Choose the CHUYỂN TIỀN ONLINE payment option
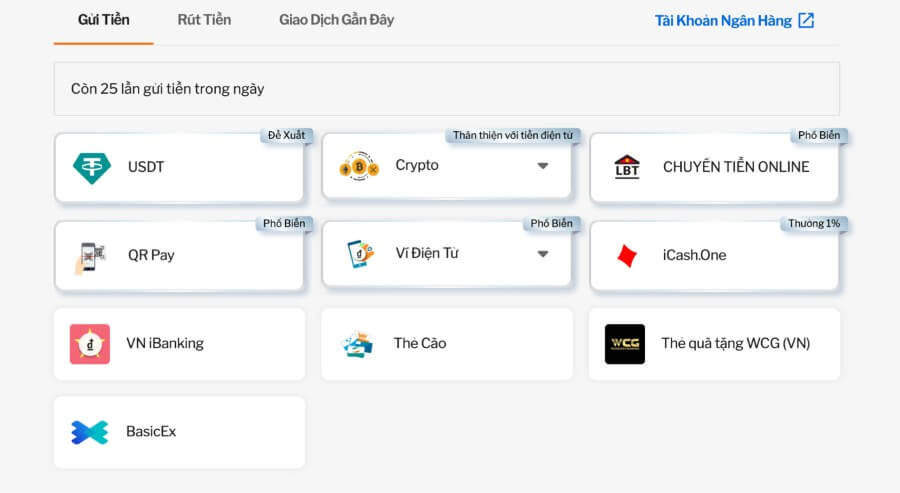This screenshot has width=900, height=493. [736, 167]
